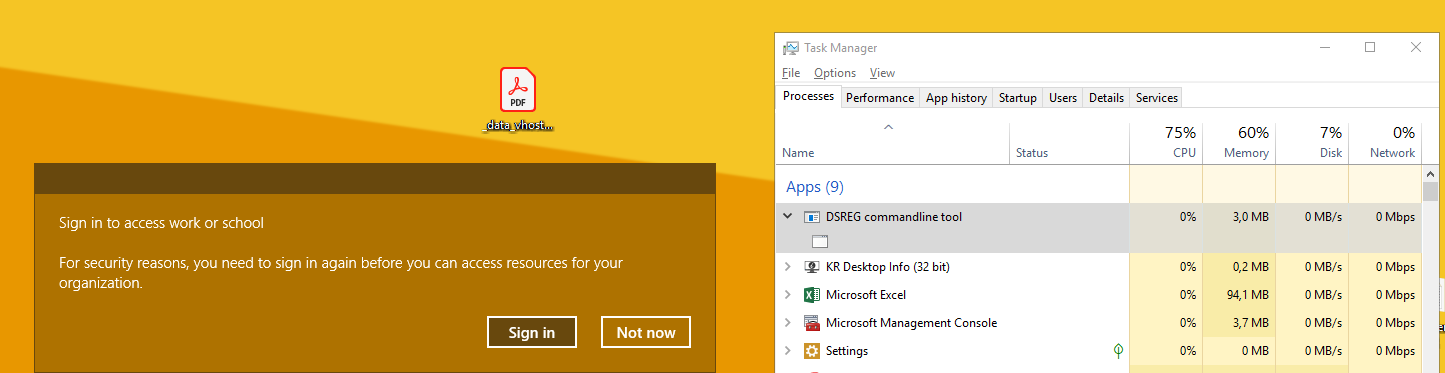Click the sort arrow above the Name column

tap(888, 127)
